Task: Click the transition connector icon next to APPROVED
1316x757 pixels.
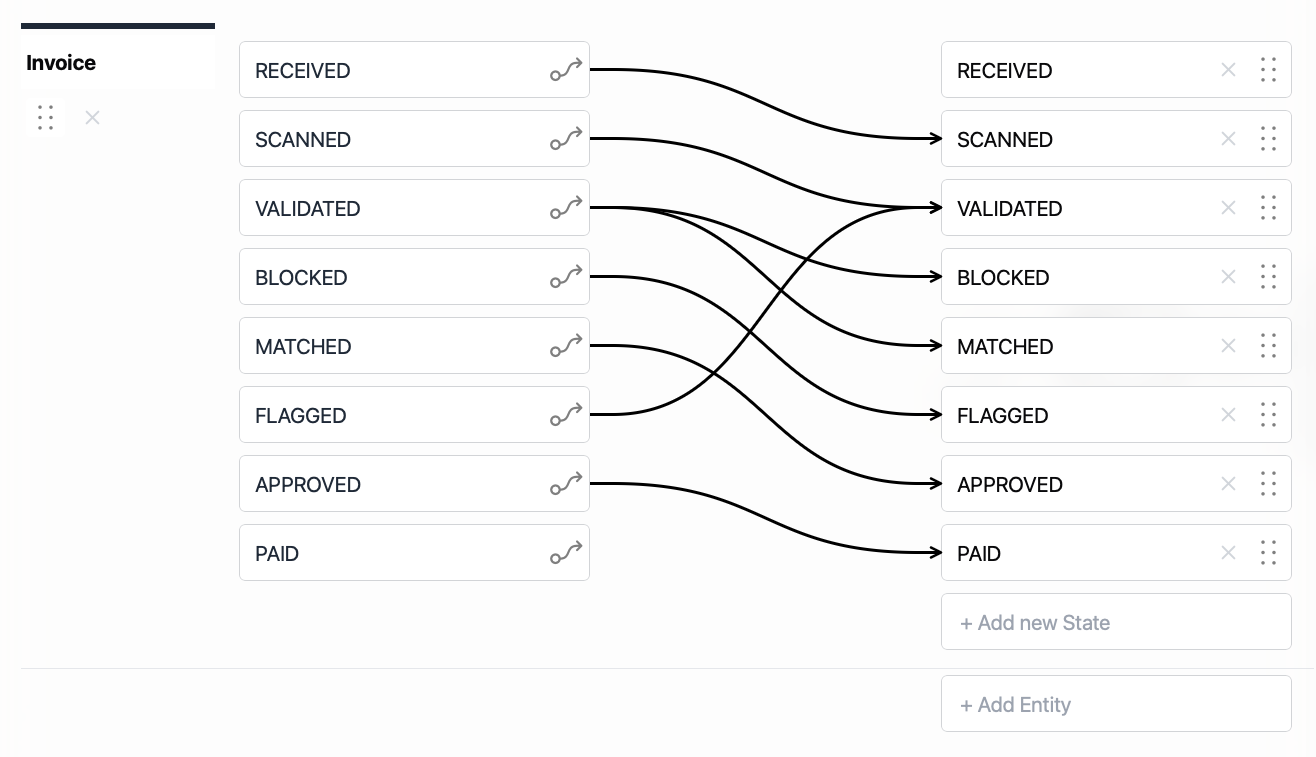Action: coord(565,483)
